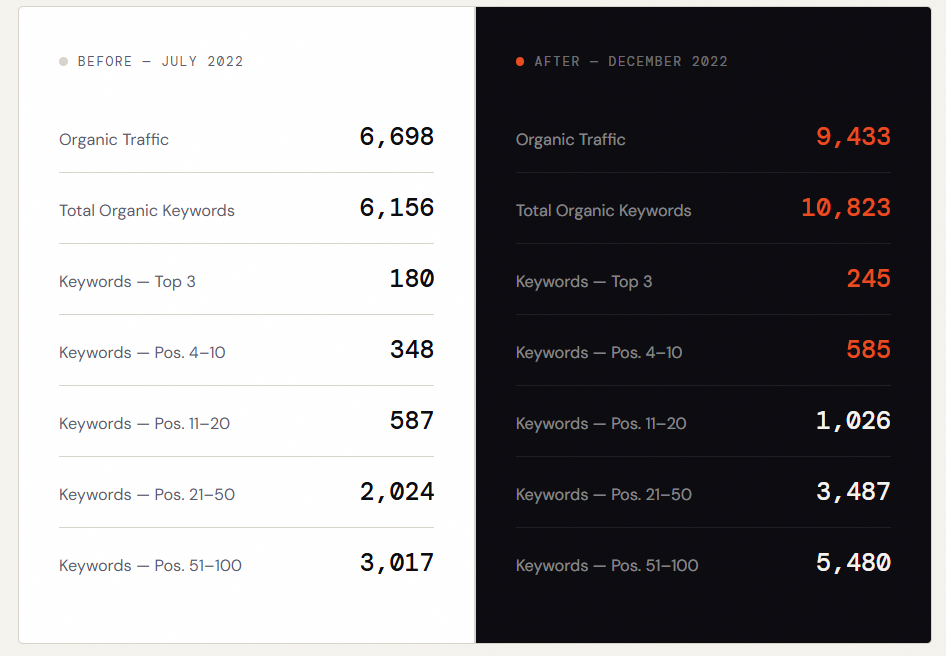Click the After Pos. 51–100 value 5,480

853,563
